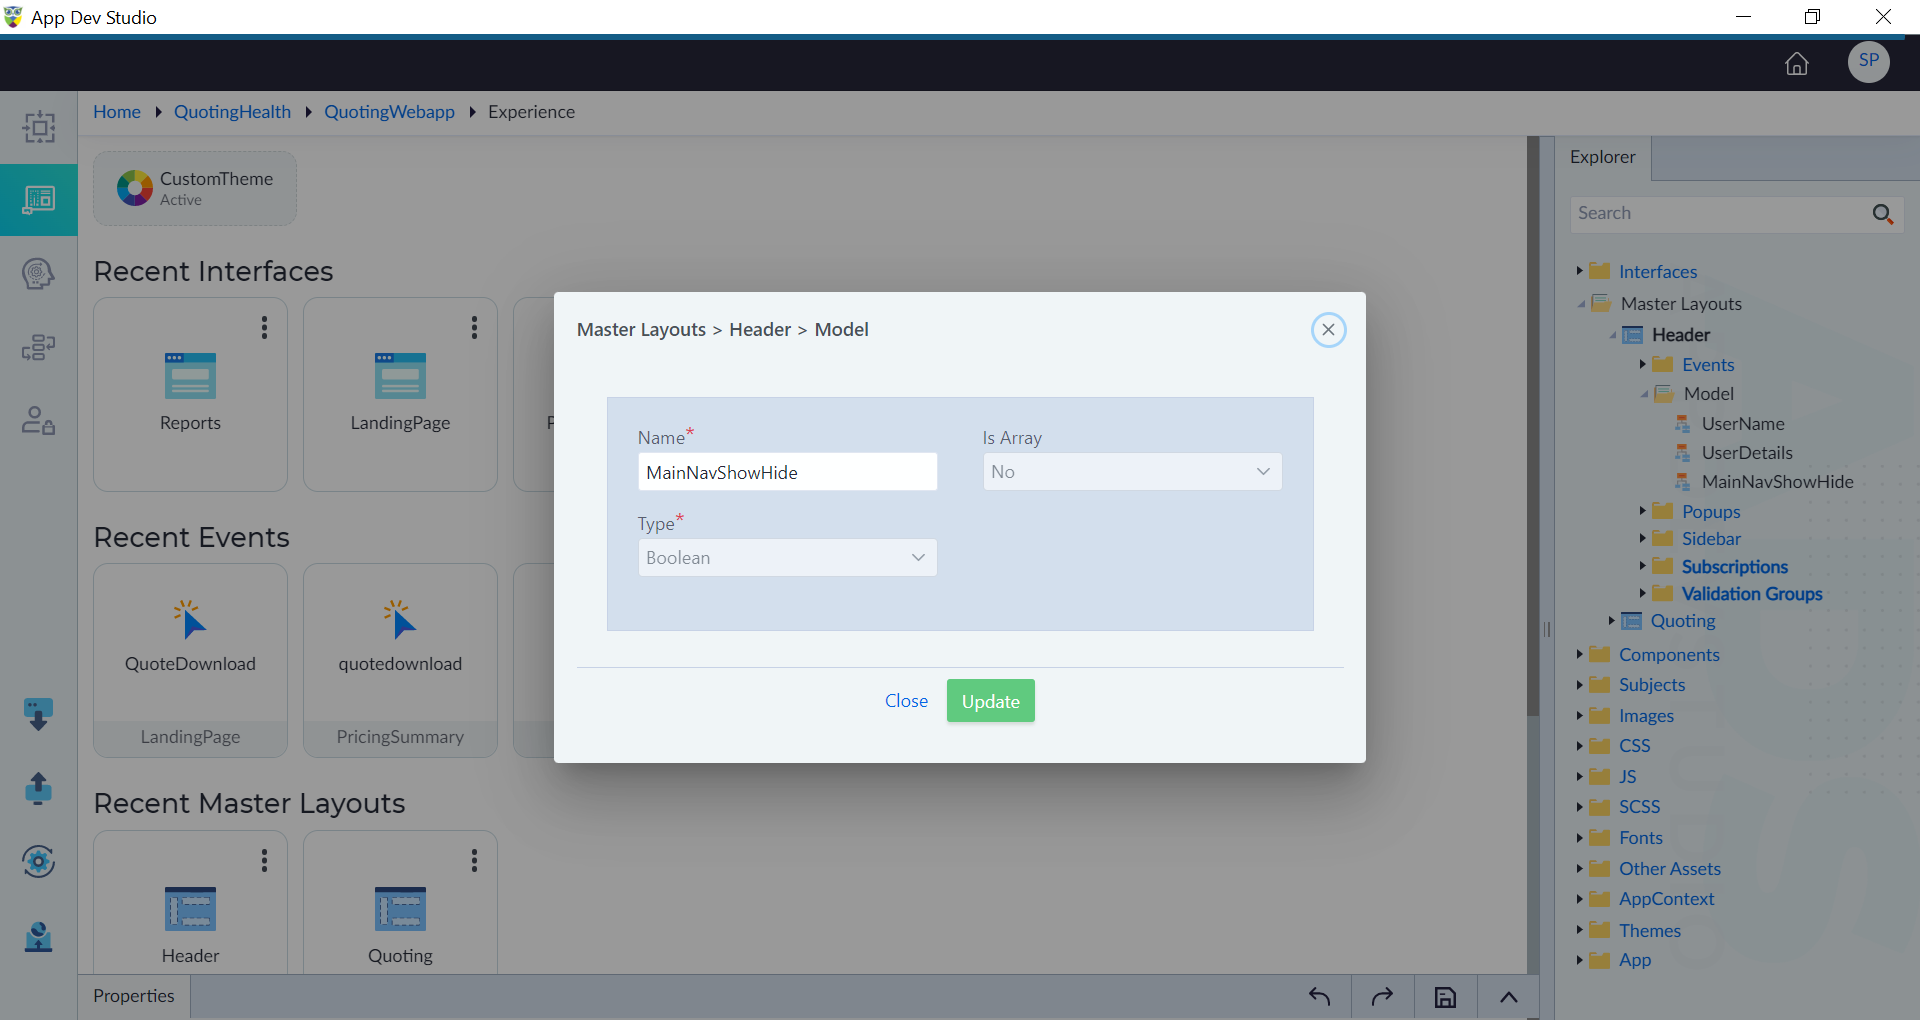Open the Is Array dropdown
This screenshot has width=1920, height=1020.
pyautogui.click(x=1132, y=472)
